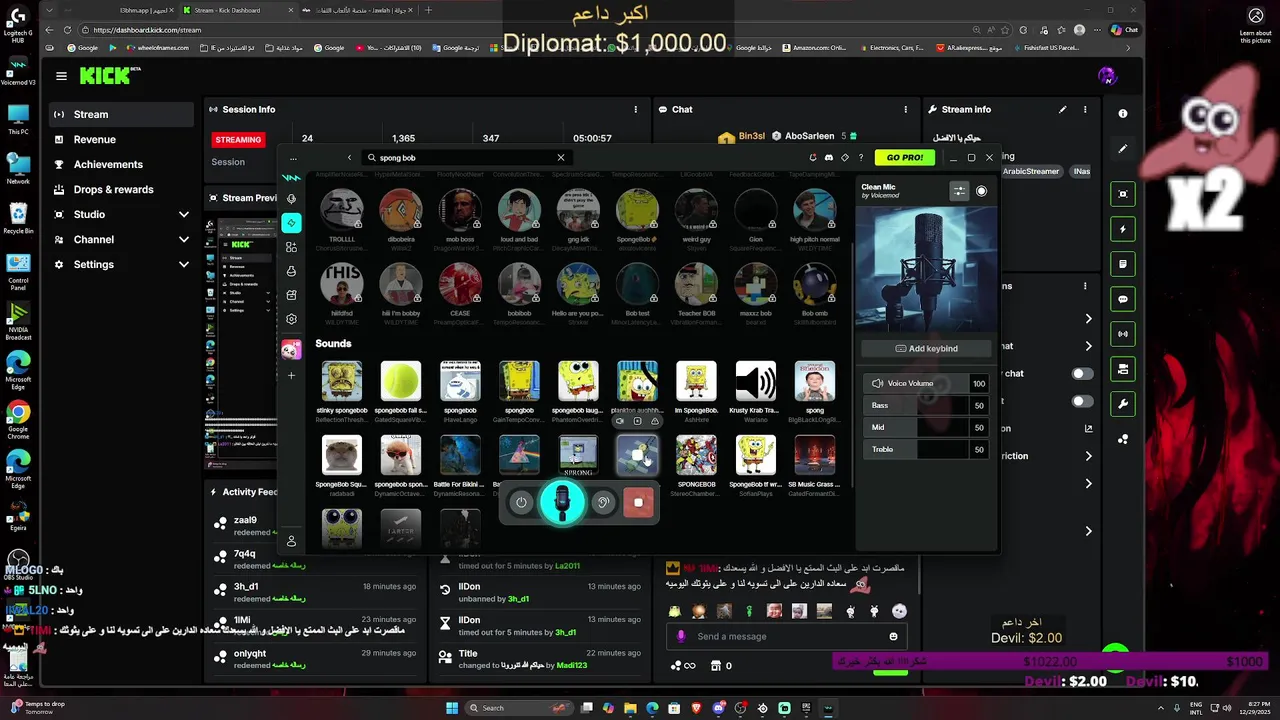Edit Stream info with pencil icon
This screenshot has width=1280, height=720.
[1063, 109]
